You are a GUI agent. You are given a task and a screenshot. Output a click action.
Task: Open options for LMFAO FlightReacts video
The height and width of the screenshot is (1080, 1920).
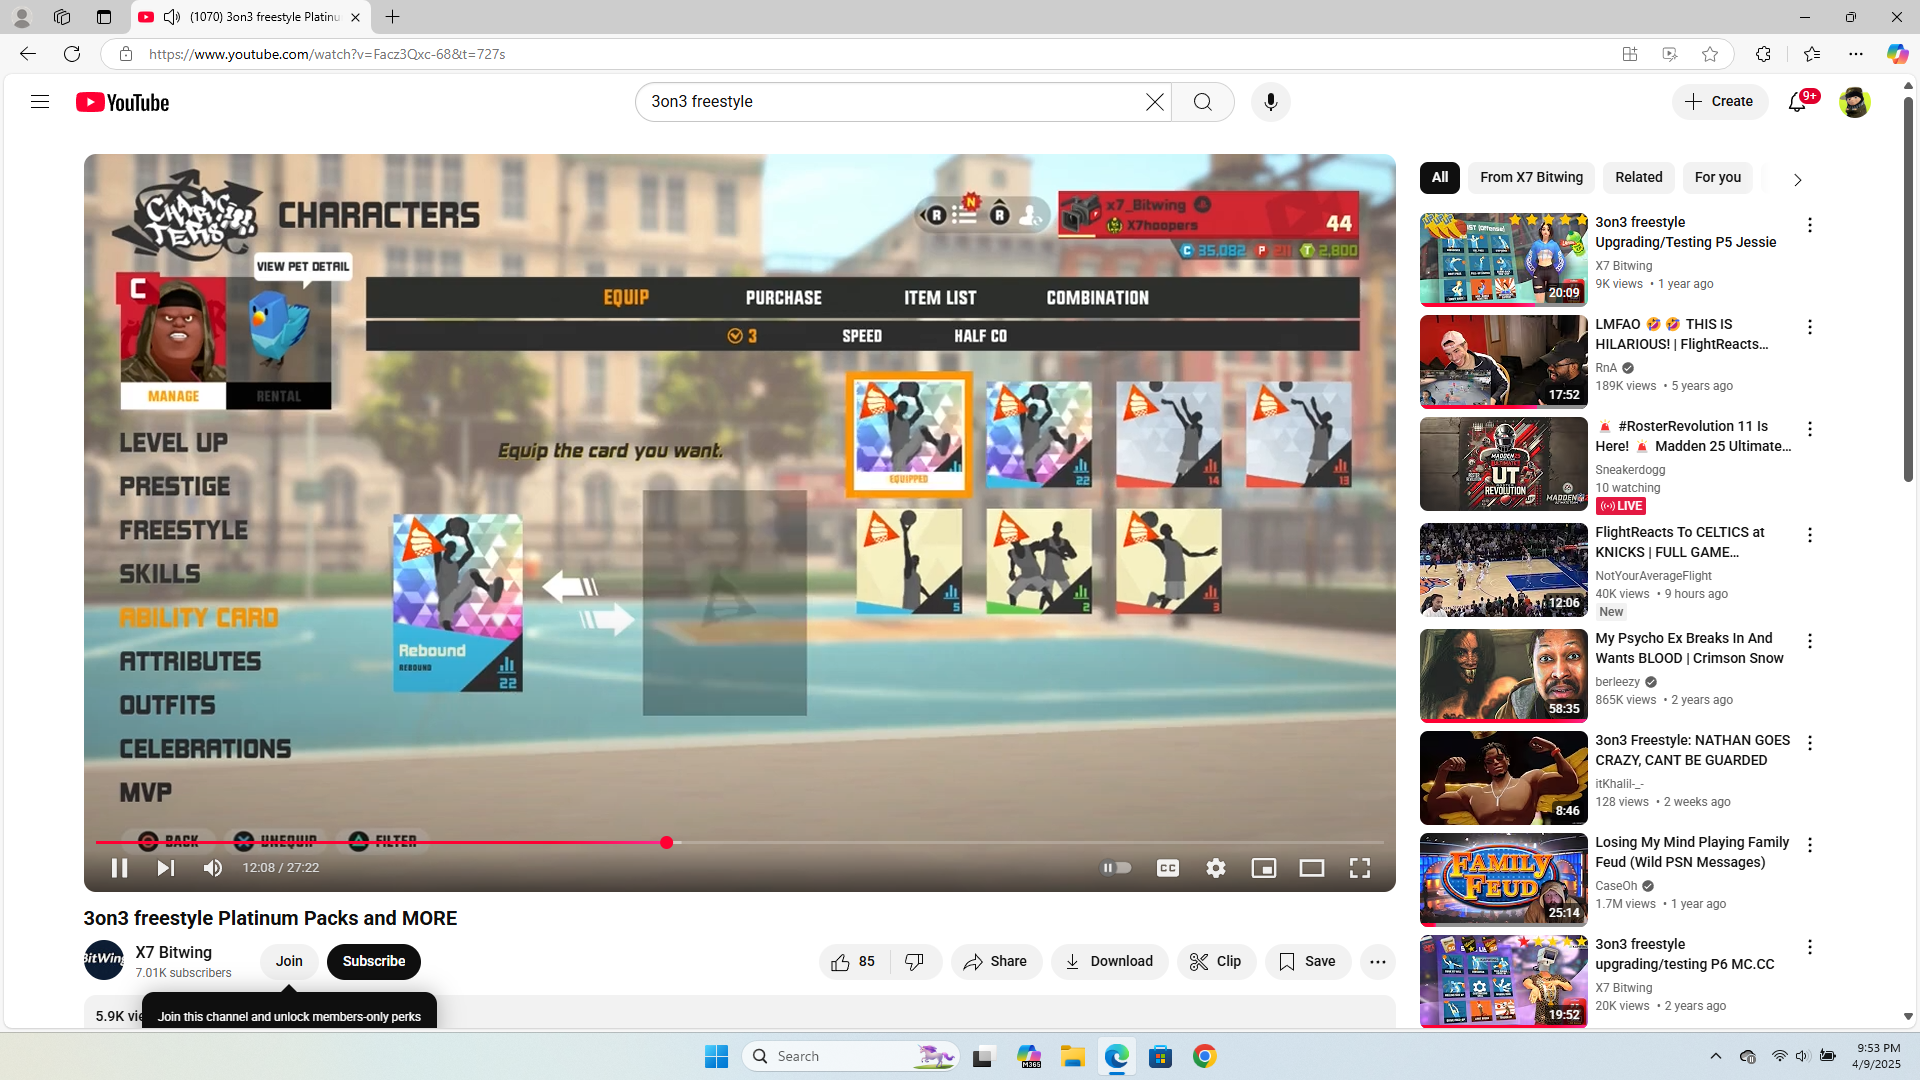1810,328
